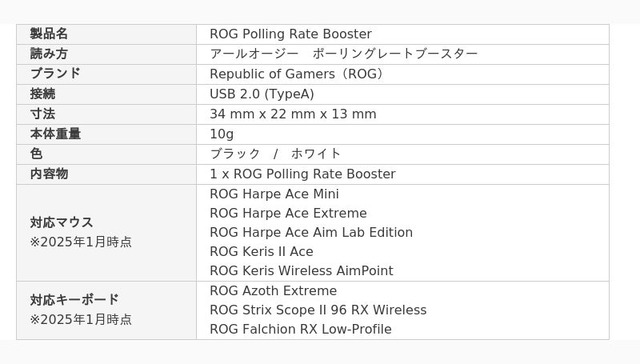Click ROG Harpe Ace Mini entry

[x=274, y=194]
